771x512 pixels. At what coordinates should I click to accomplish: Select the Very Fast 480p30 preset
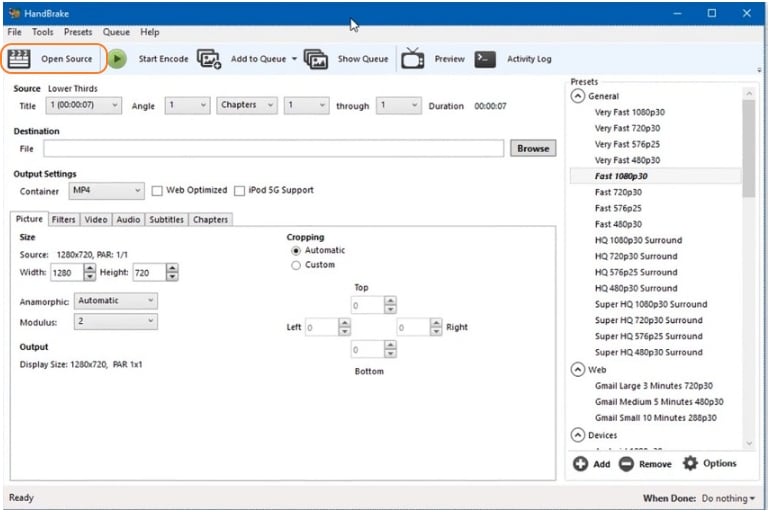click(x=627, y=160)
